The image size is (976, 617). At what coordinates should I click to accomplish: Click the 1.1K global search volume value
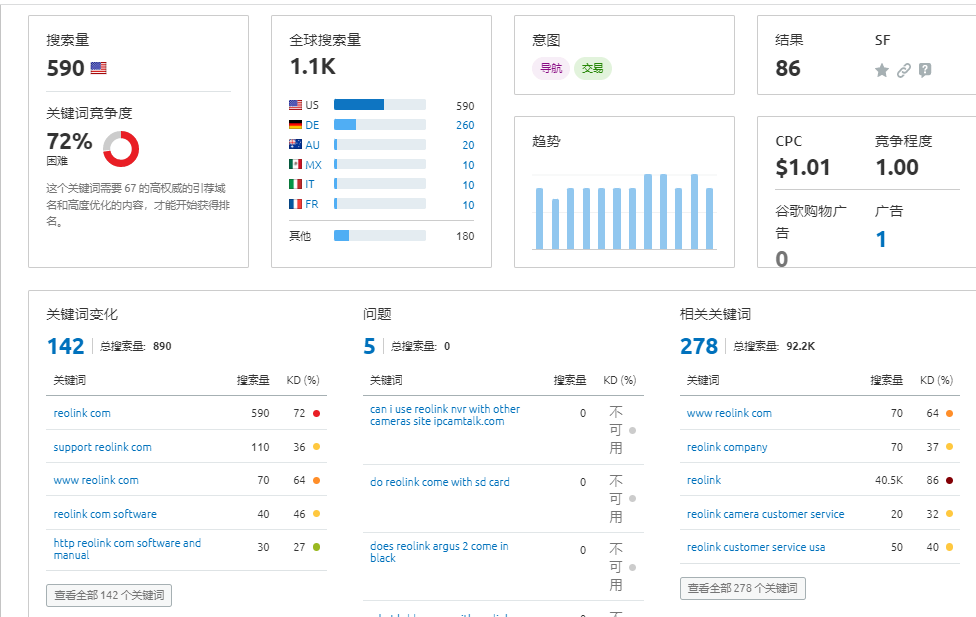(x=313, y=67)
